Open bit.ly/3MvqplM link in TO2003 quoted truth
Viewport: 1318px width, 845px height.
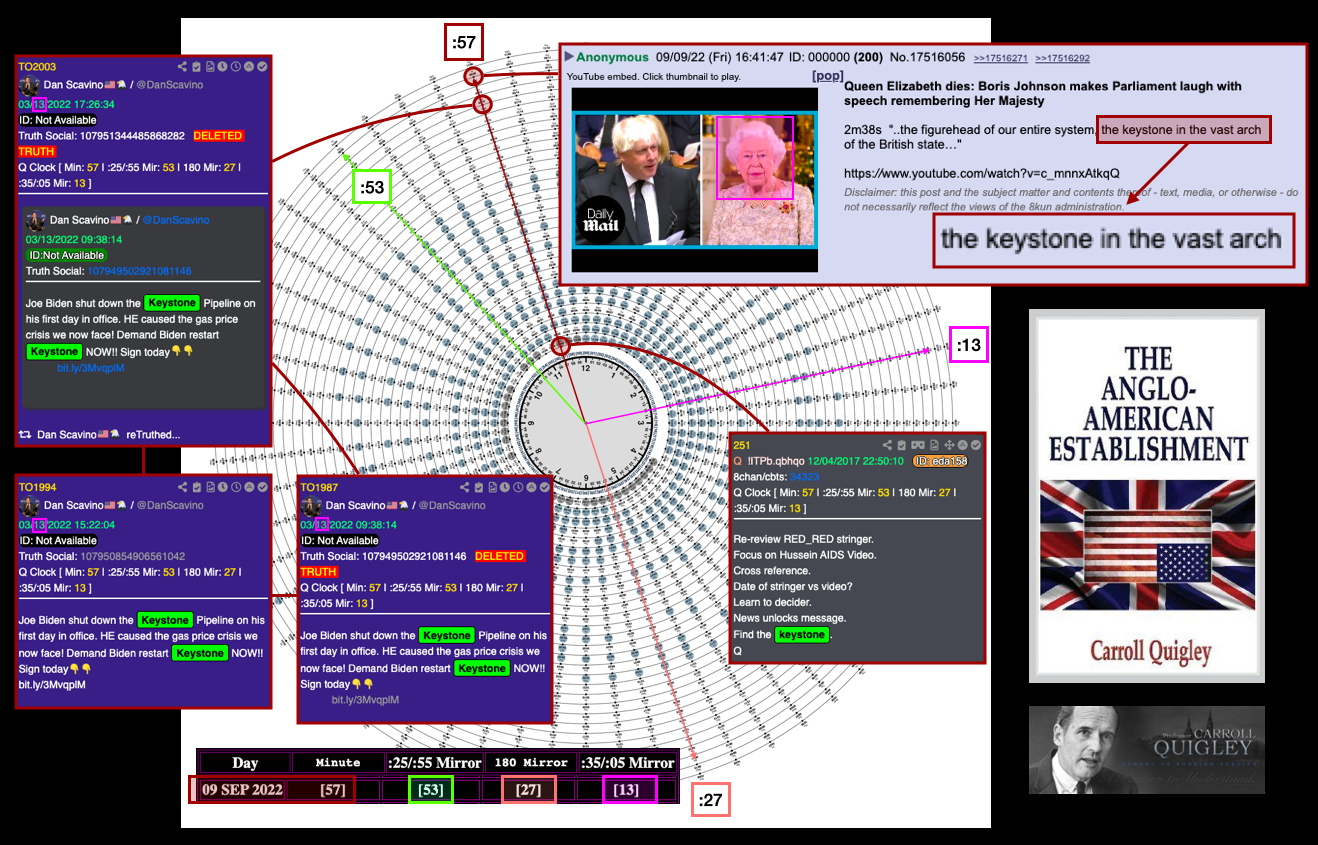(89, 368)
